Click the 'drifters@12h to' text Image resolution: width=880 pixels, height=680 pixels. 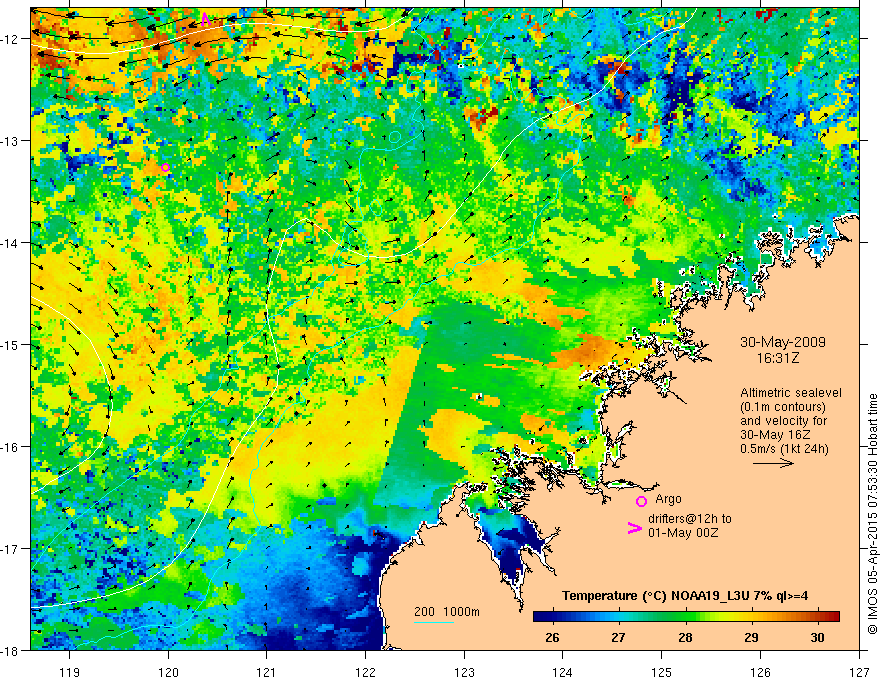tap(690, 518)
